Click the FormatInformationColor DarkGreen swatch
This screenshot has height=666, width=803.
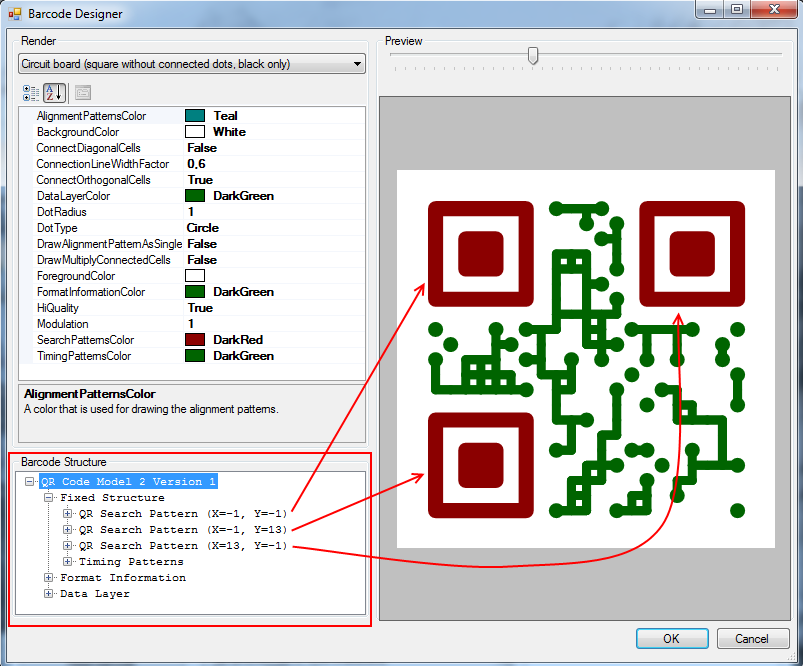195,292
